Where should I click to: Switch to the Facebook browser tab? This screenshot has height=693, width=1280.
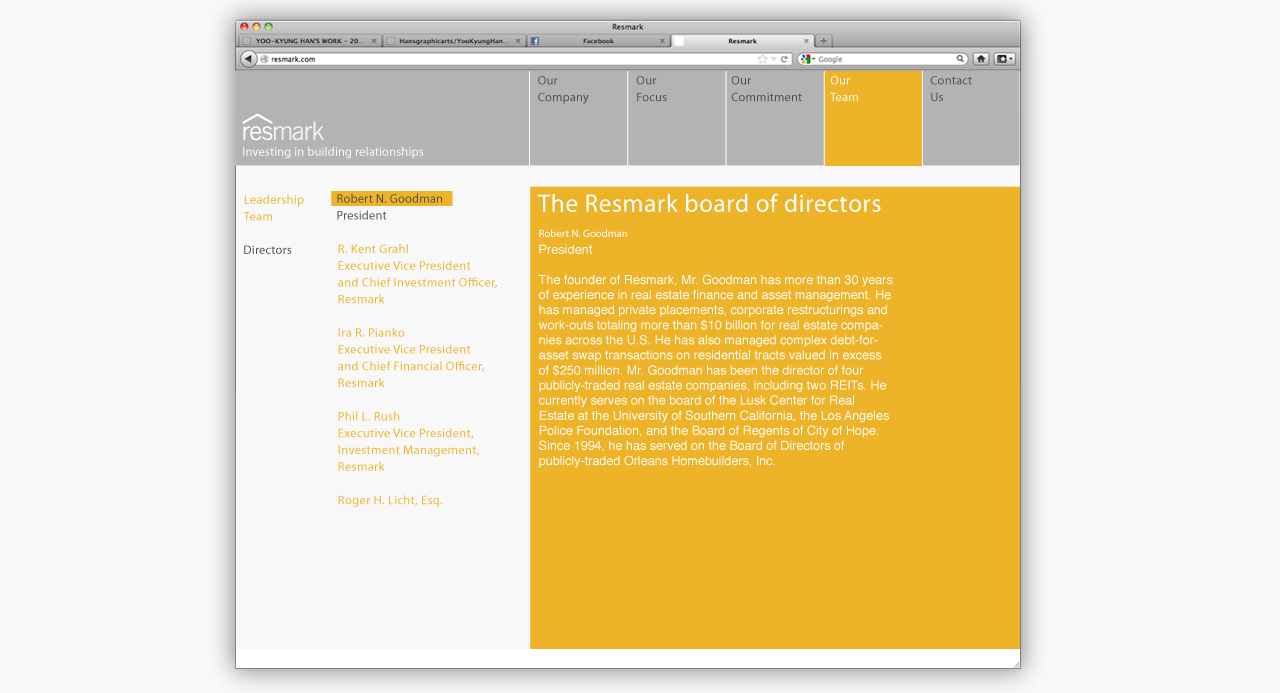coord(597,41)
